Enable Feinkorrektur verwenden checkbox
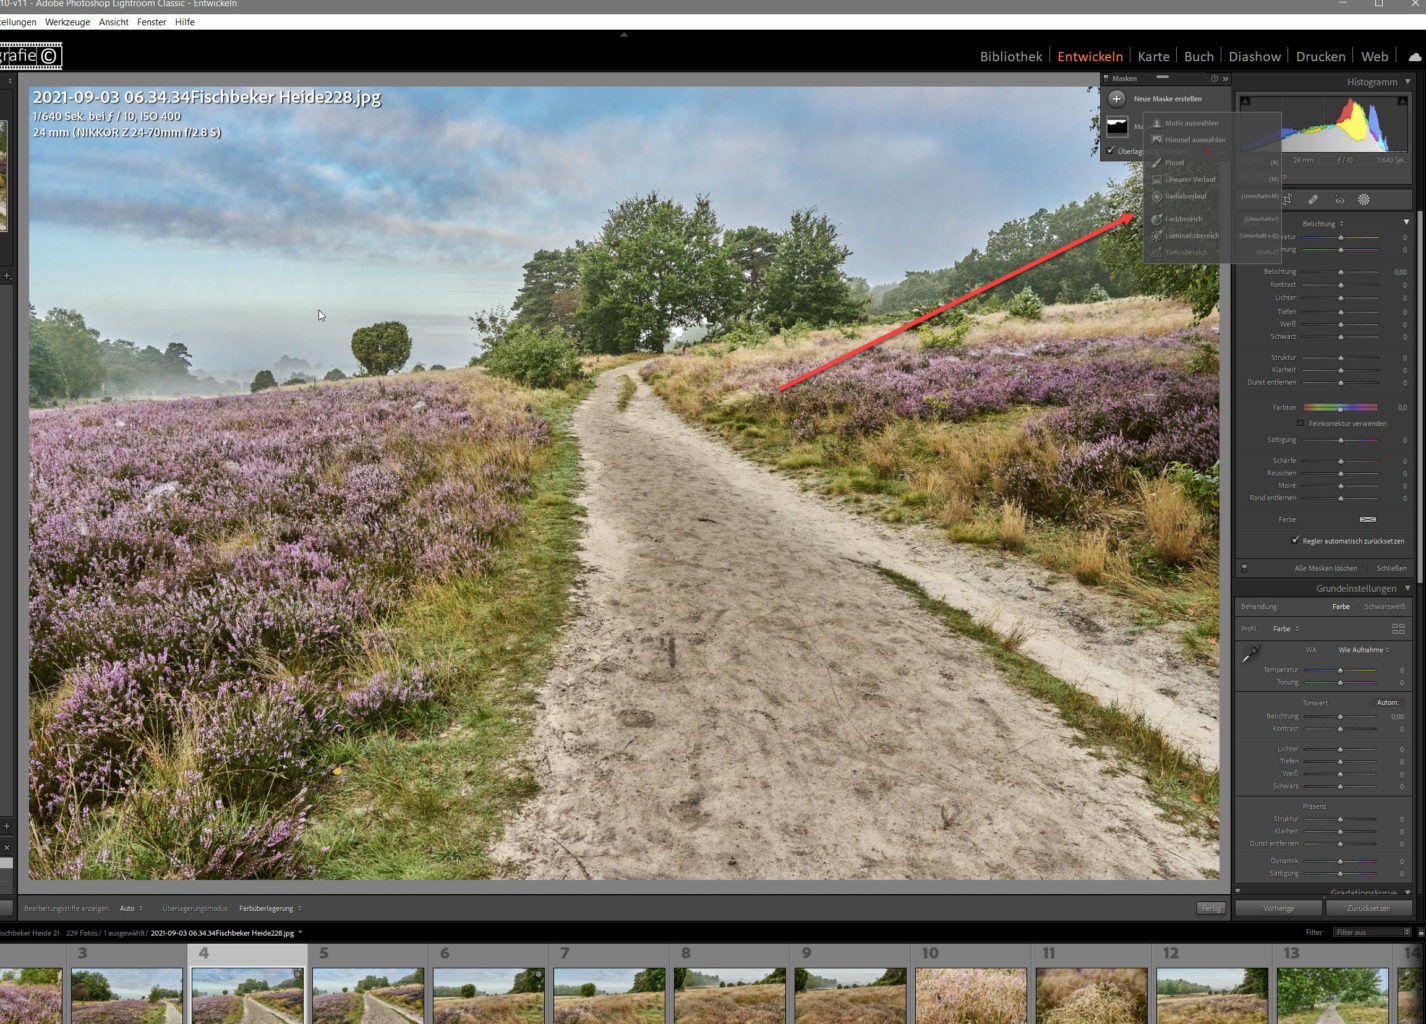1426x1024 pixels. coord(1300,423)
